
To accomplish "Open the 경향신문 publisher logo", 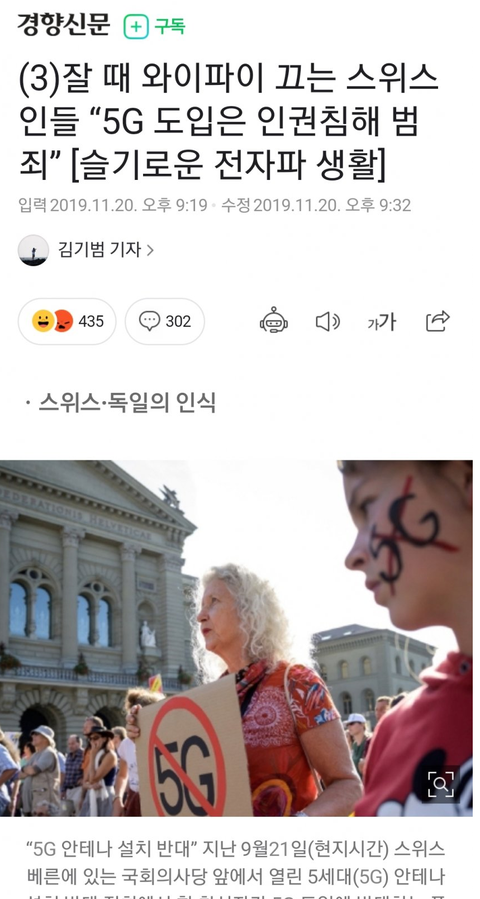I will coord(63,25).
